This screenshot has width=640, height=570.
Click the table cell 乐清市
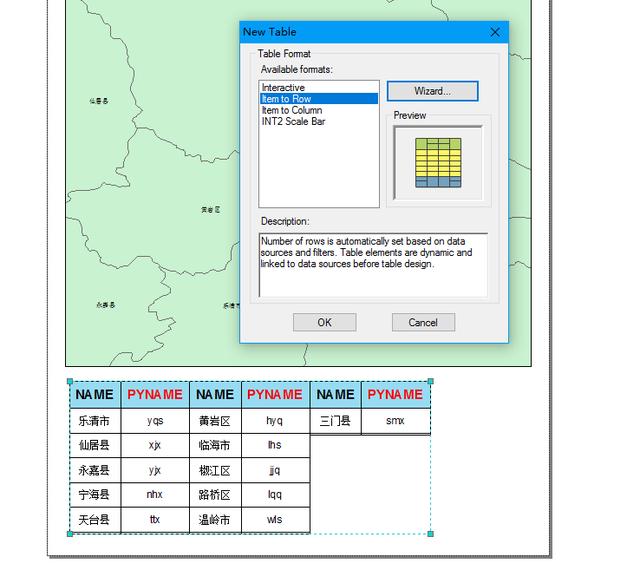pyautogui.click(x=94, y=421)
